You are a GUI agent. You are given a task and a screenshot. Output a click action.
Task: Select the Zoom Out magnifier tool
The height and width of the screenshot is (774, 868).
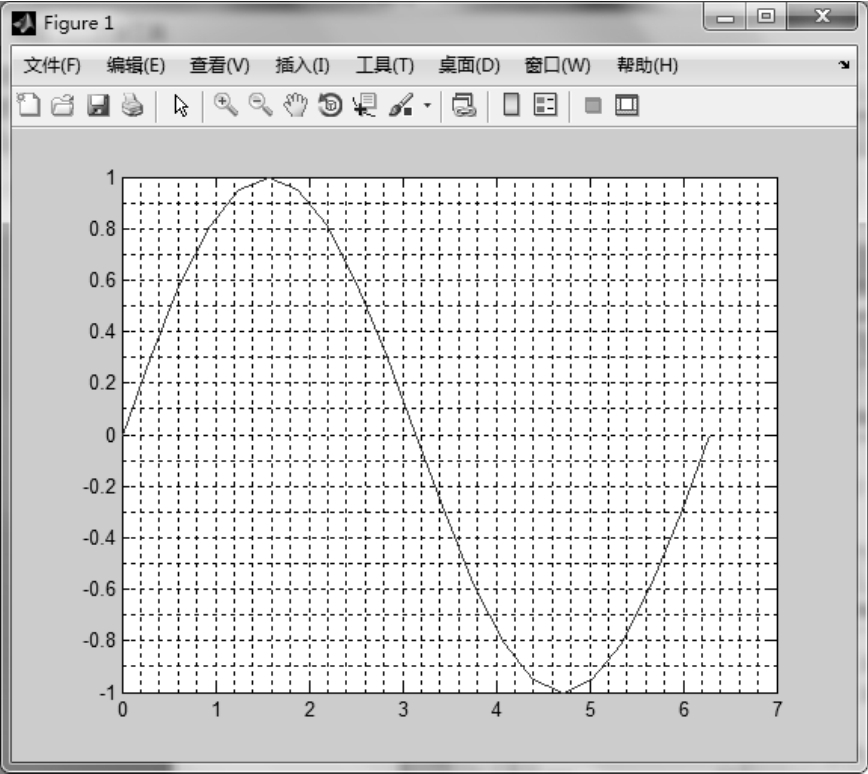coord(260,105)
